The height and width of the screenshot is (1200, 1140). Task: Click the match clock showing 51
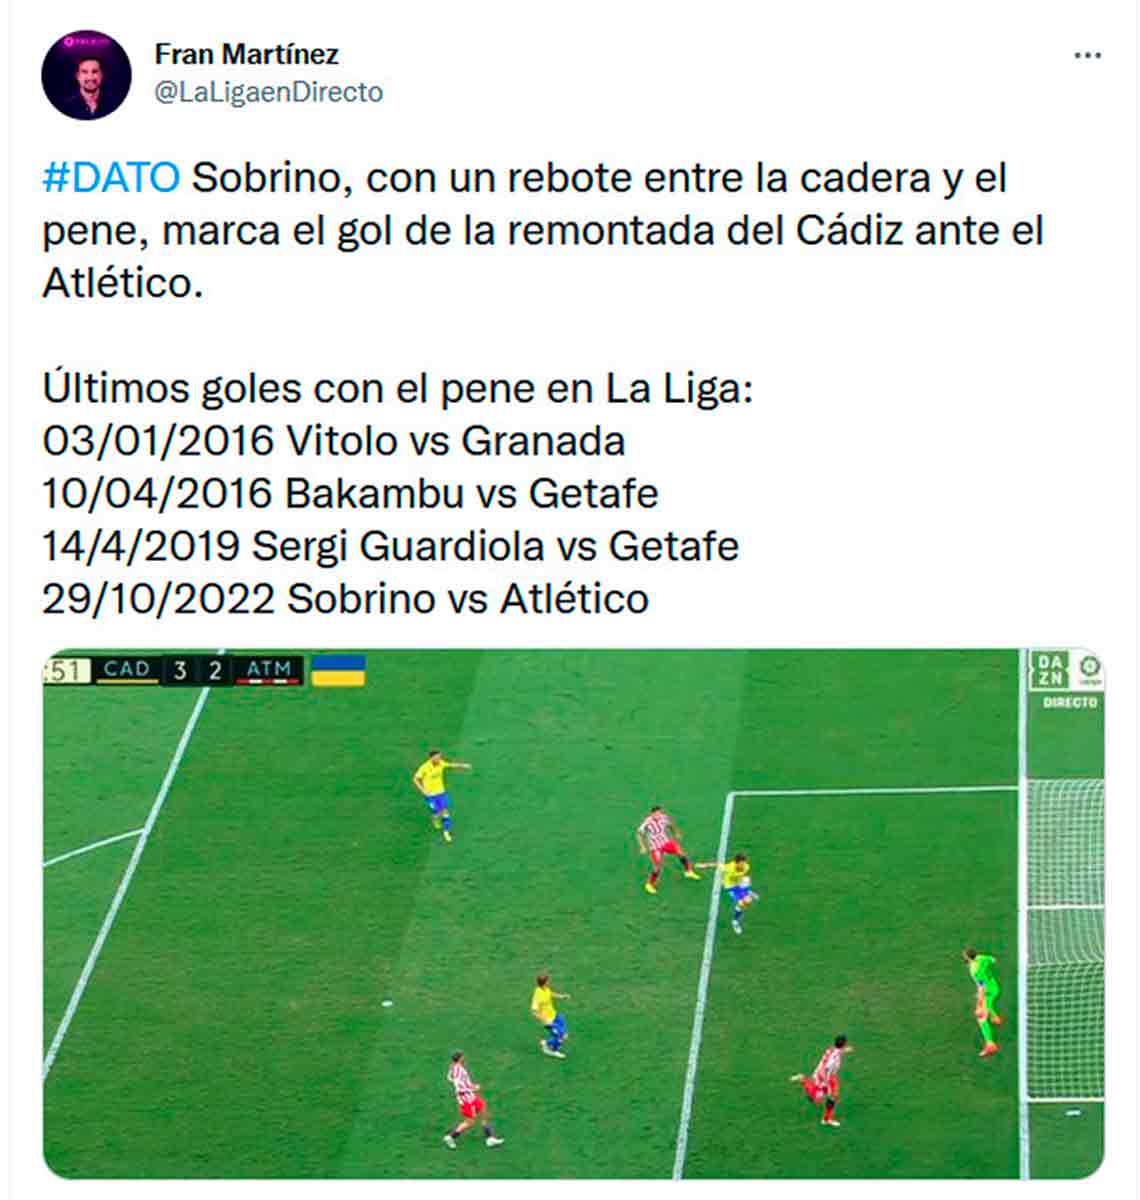(66, 669)
